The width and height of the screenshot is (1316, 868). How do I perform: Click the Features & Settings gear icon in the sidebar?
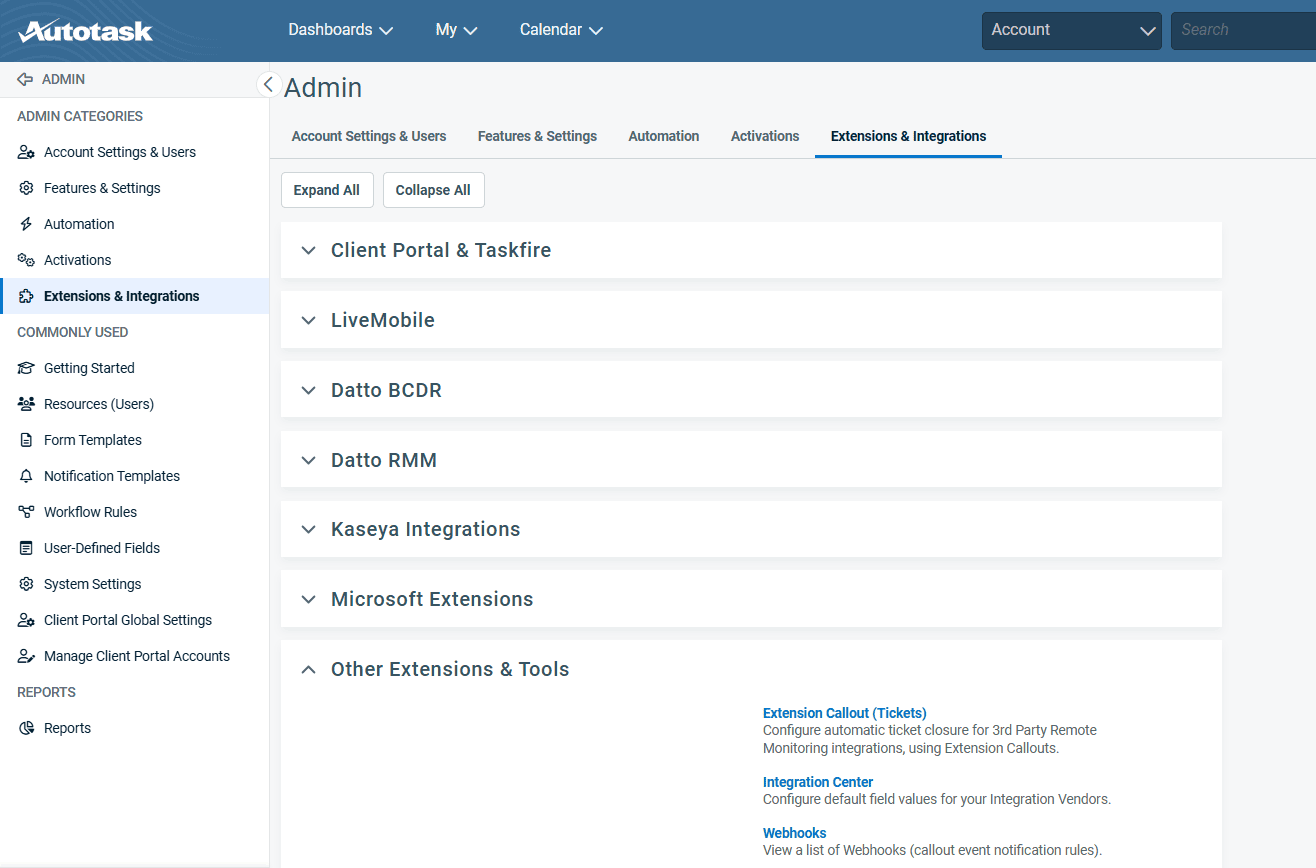26,188
